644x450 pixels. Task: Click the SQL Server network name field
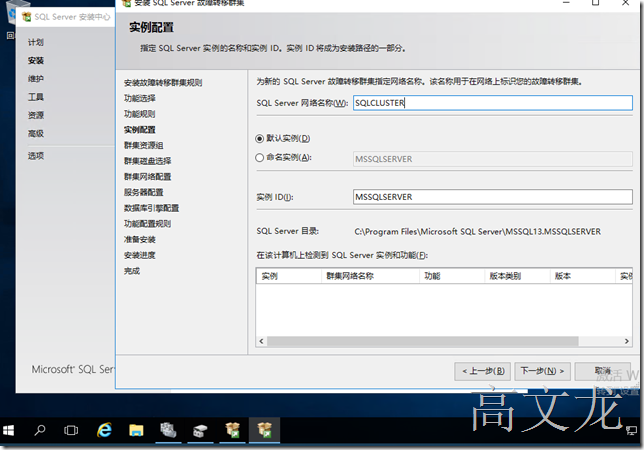pyautogui.click(x=492, y=103)
